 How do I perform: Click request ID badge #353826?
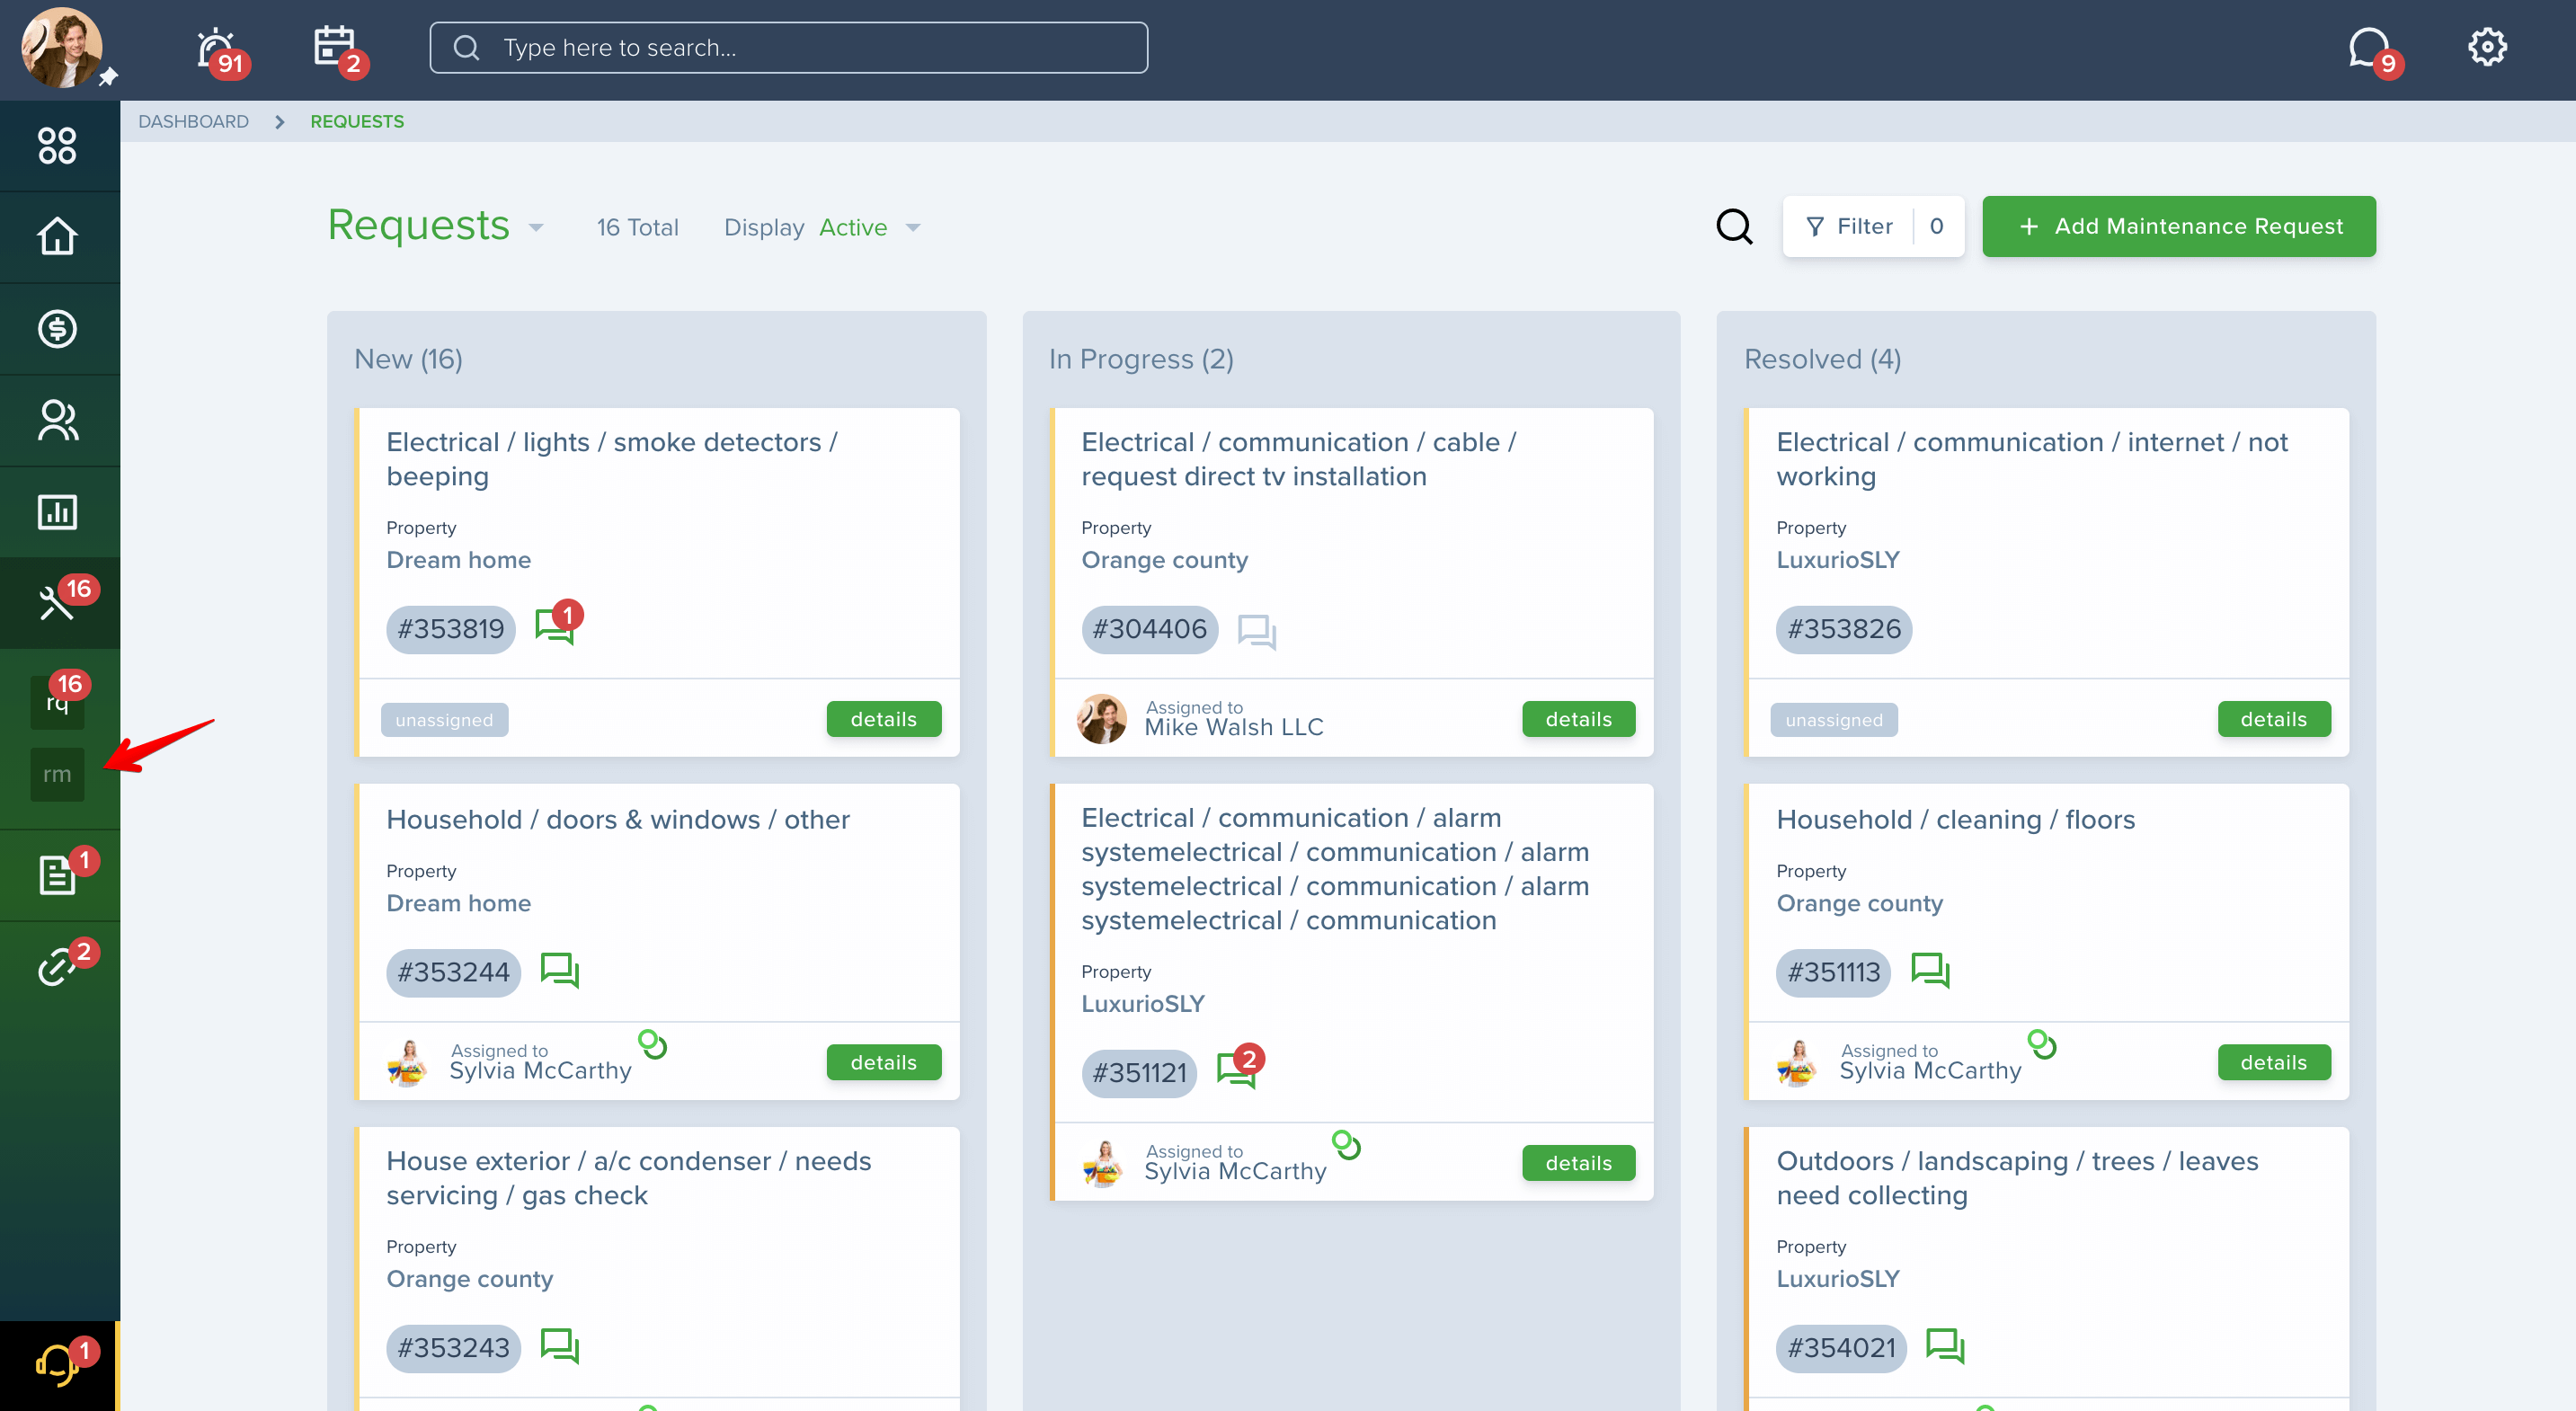pyautogui.click(x=1843, y=629)
